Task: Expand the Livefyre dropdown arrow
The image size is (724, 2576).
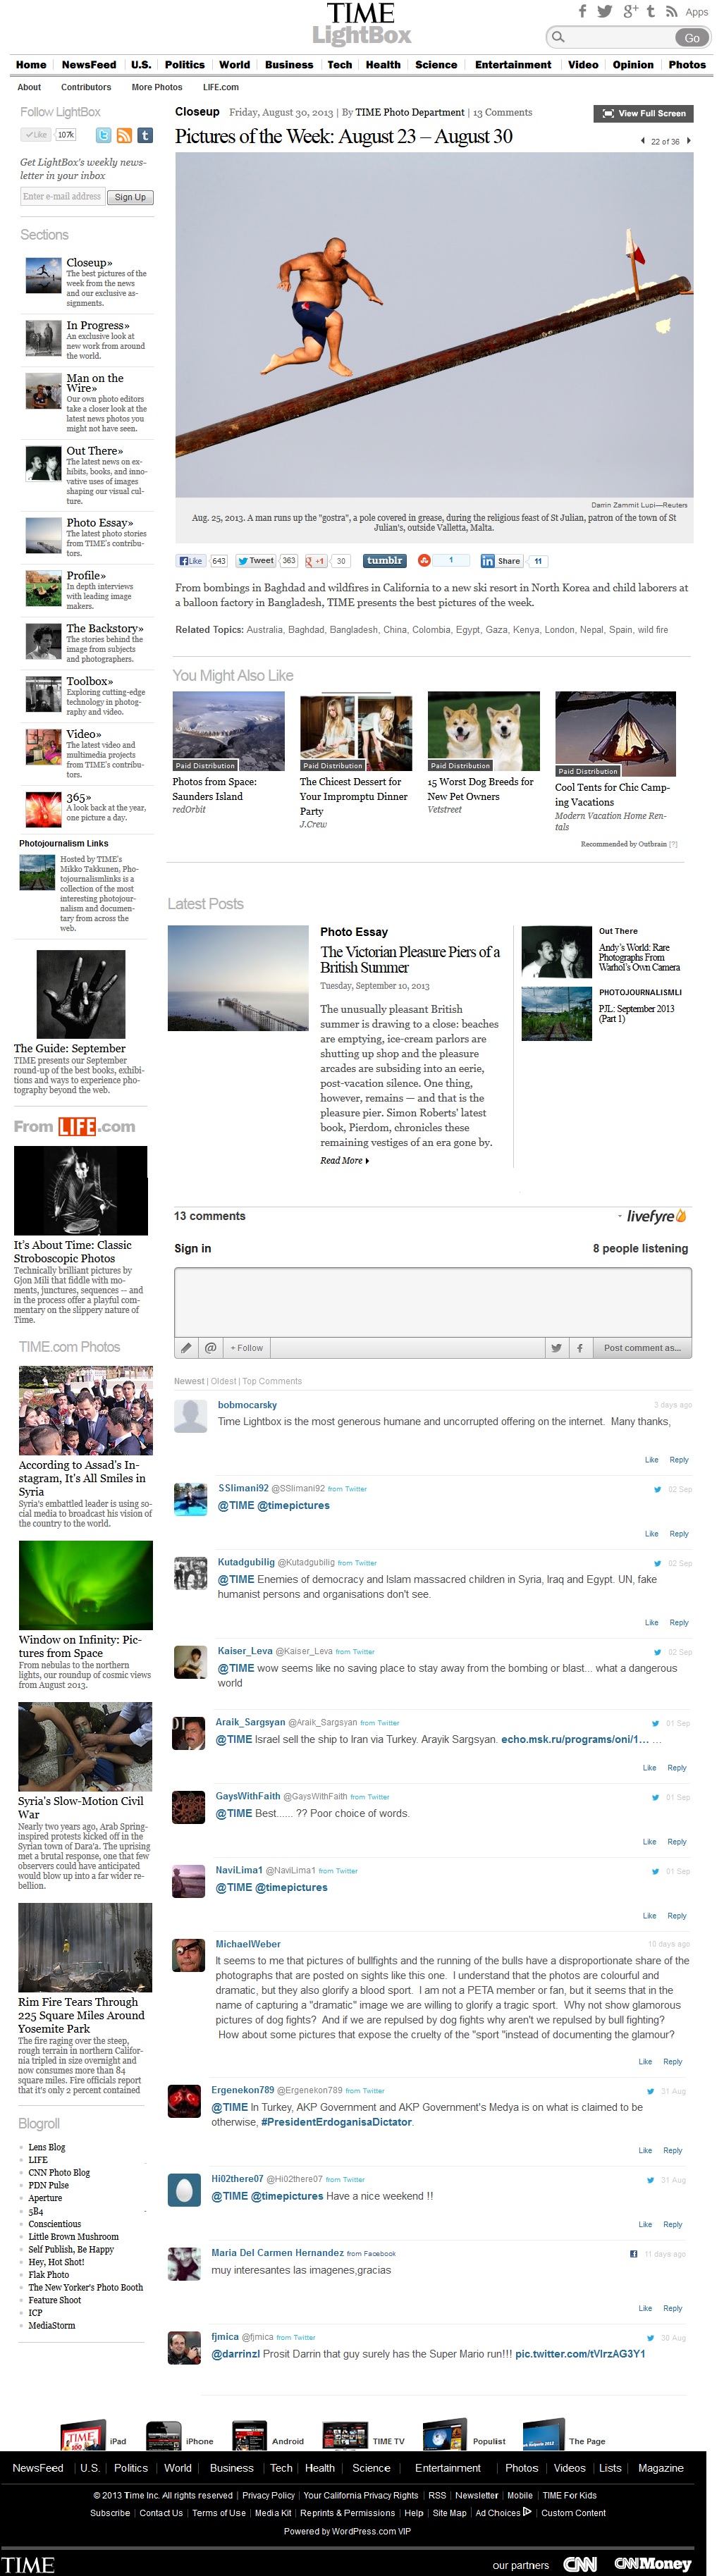Action: pos(620,1217)
